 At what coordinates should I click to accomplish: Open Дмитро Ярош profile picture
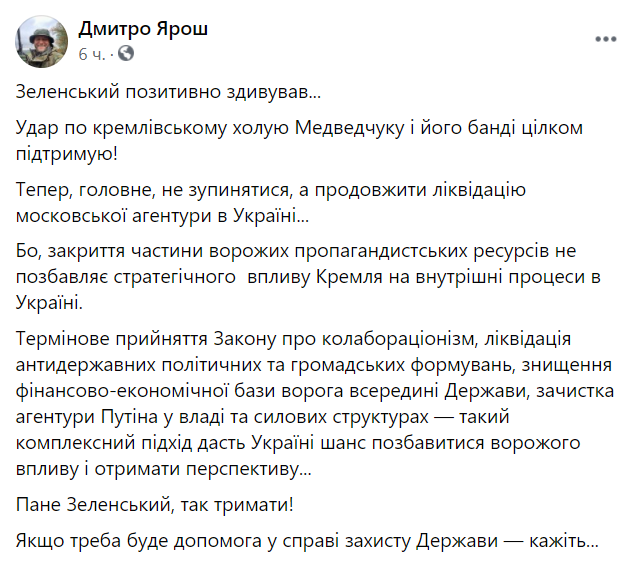pos(41,41)
